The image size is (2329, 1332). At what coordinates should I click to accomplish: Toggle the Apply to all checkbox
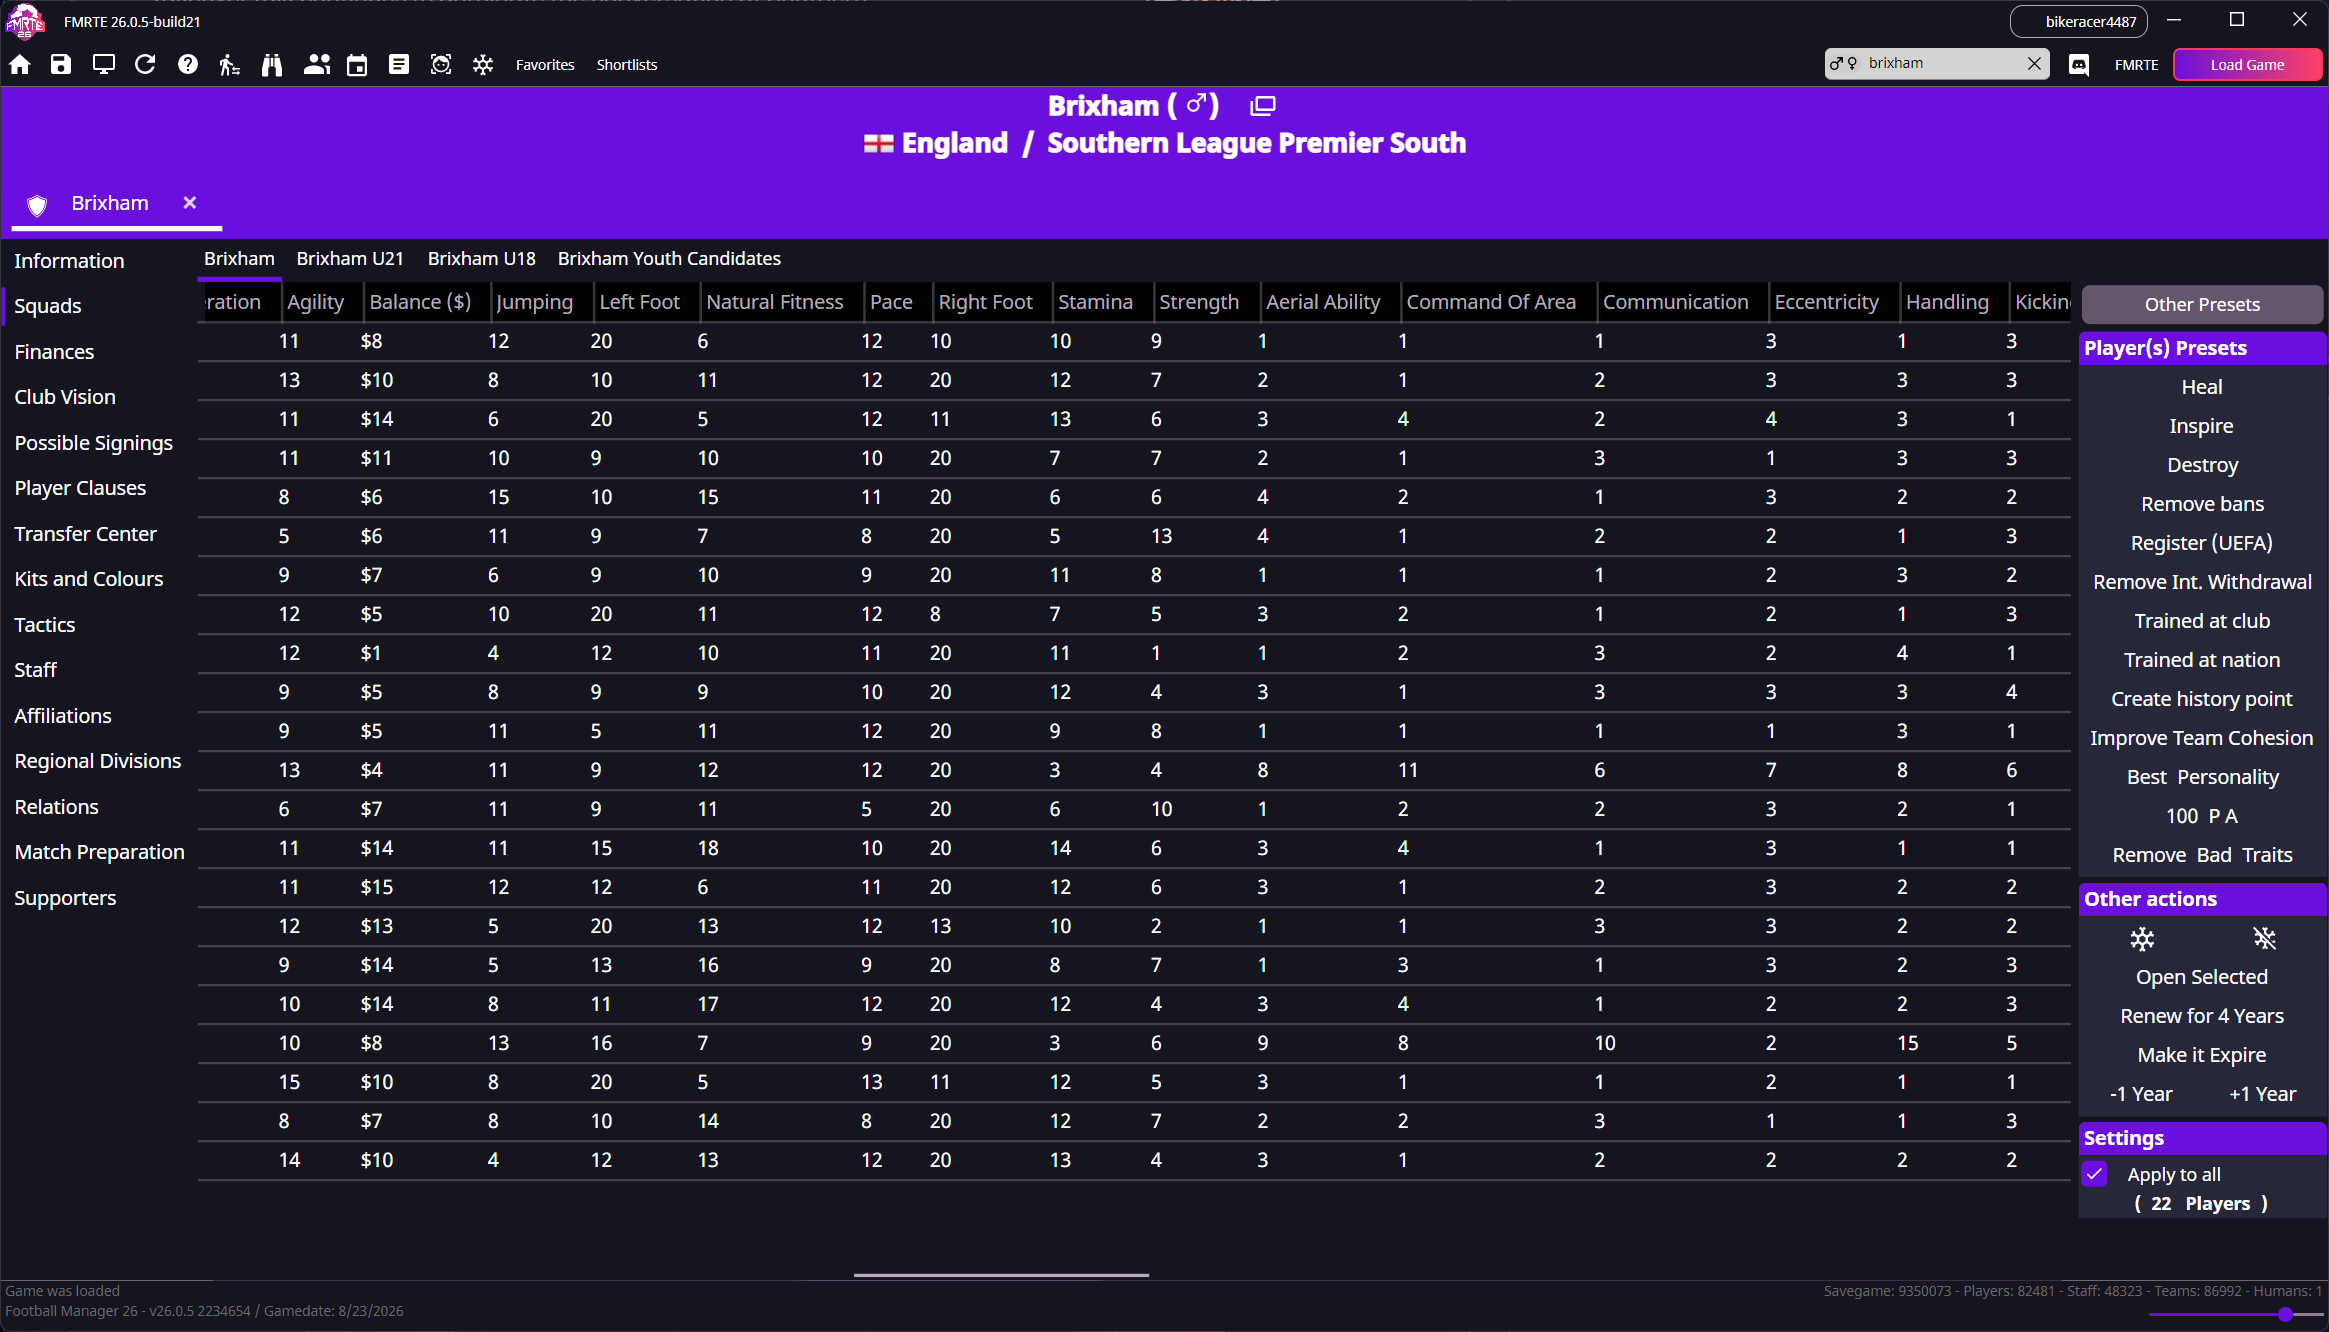point(2095,1174)
